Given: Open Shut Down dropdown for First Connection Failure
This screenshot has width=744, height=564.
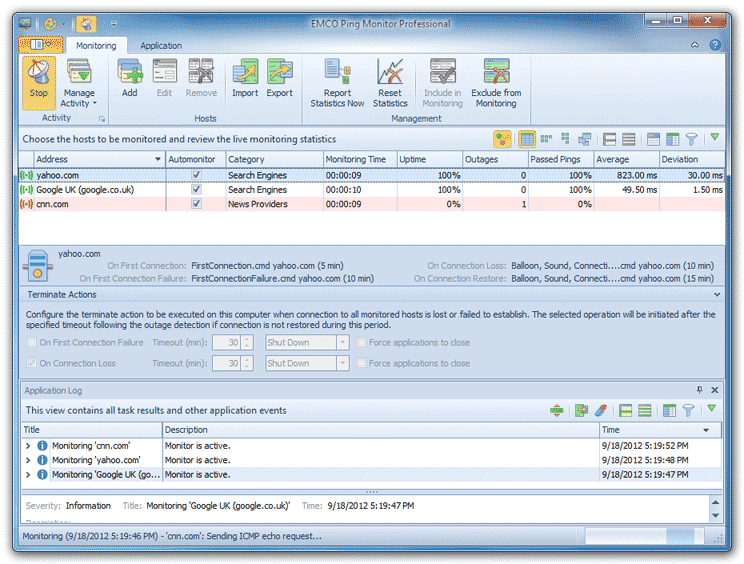Looking at the screenshot, I should pyautogui.click(x=343, y=342).
